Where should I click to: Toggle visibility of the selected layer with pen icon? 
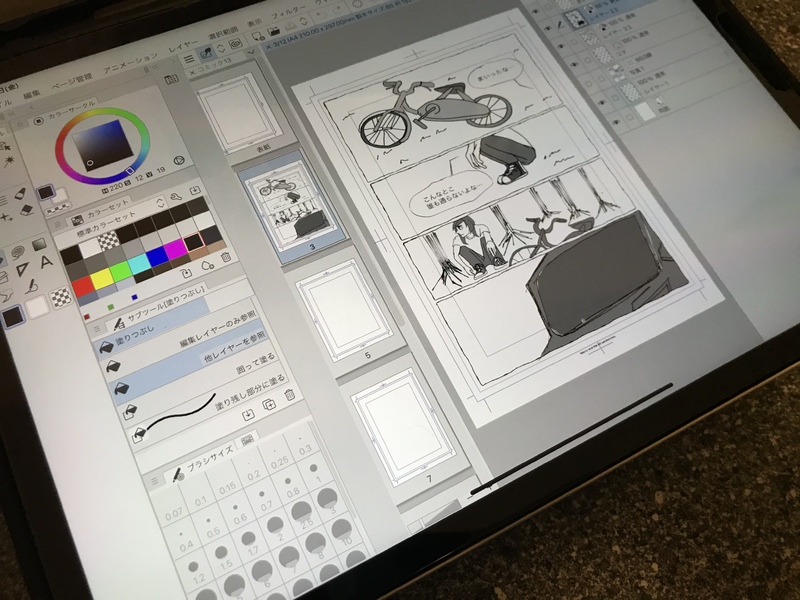coord(547,29)
